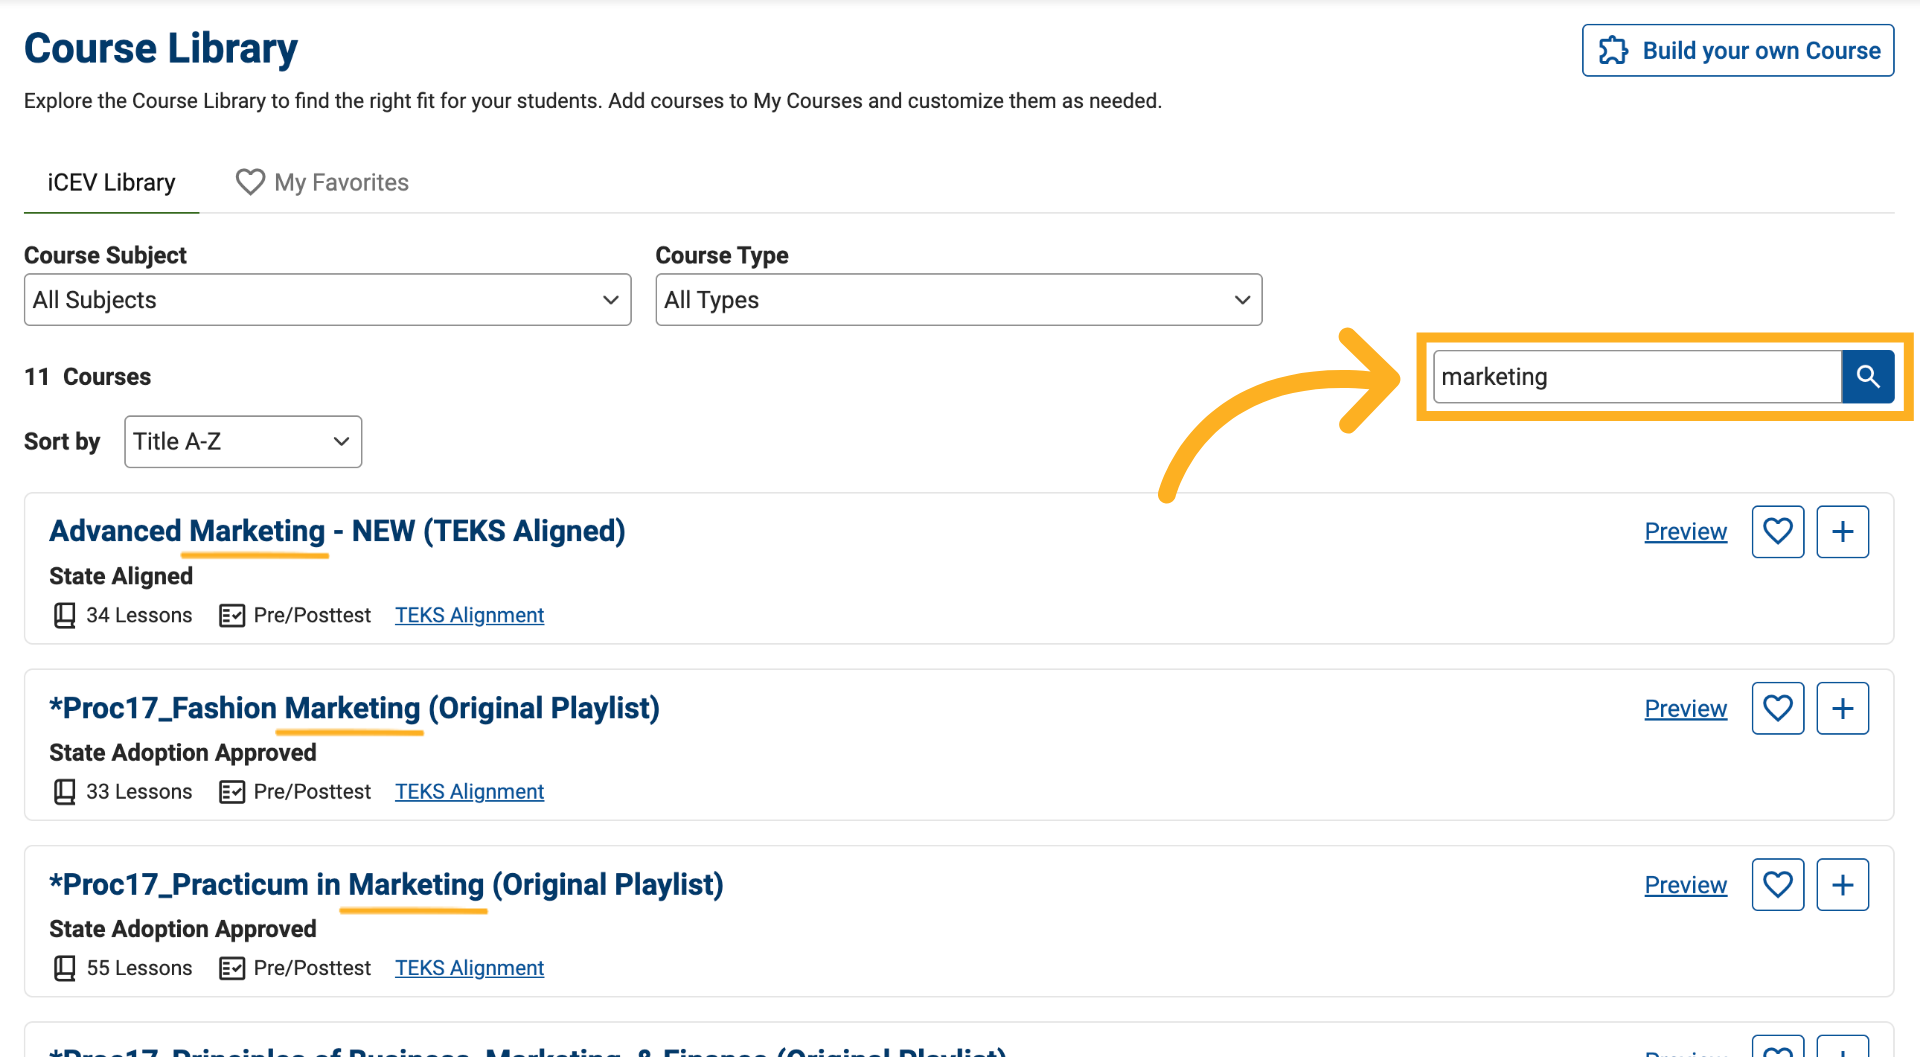Open TEKS Alignment for Practicum in Marketing
The image size is (1920, 1057).
pos(469,968)
